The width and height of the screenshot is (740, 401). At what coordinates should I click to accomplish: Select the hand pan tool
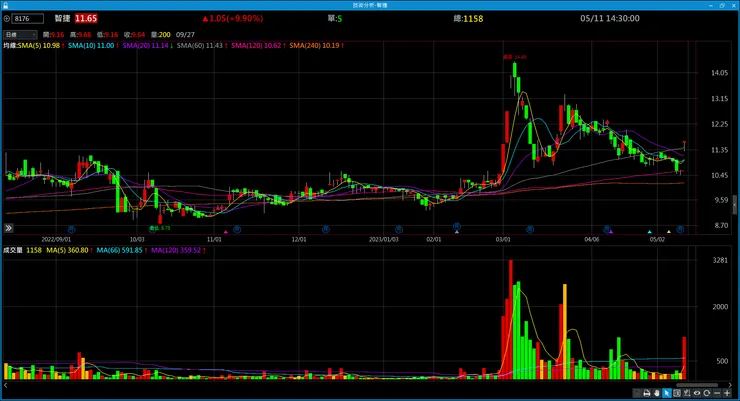tap(656, 393)
